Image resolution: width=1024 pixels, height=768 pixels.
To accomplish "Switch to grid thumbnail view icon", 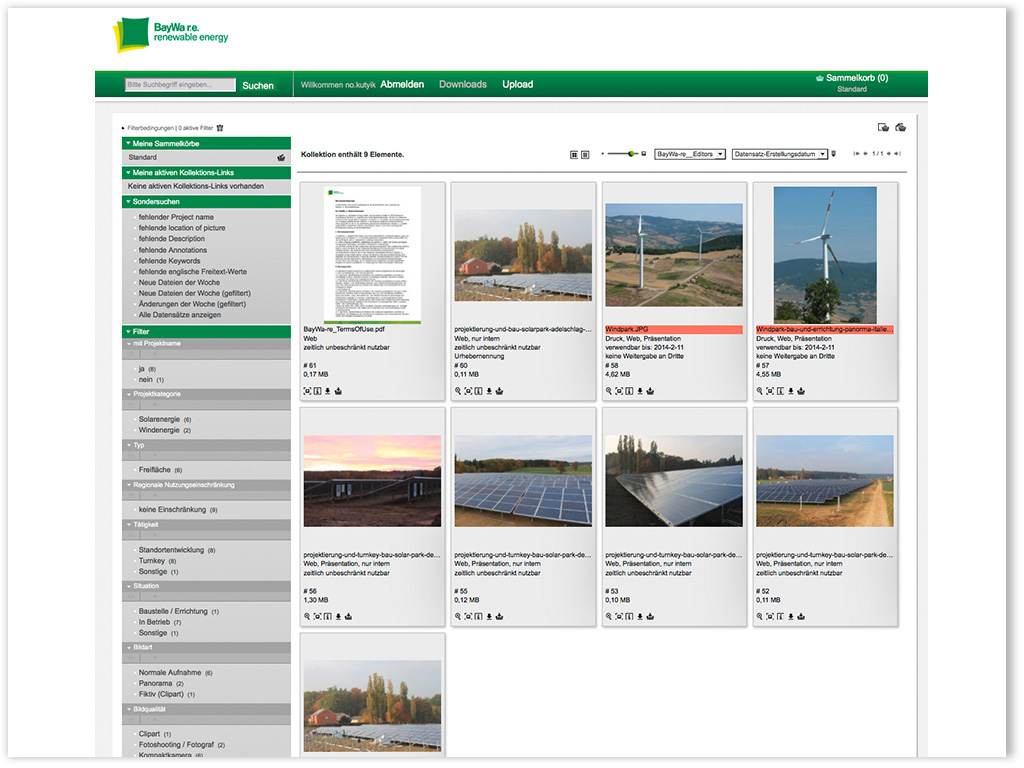I will (x=574, y=154).
